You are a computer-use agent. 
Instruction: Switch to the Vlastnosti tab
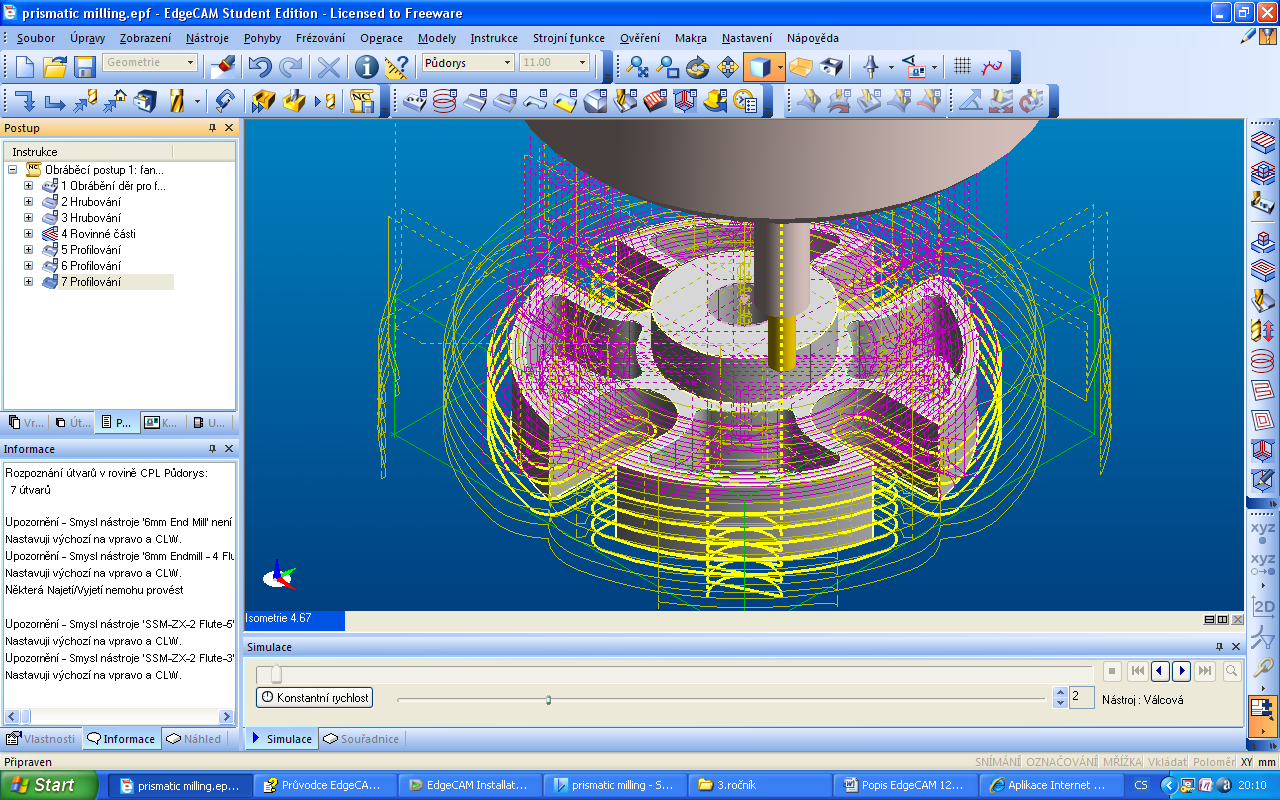[x=41, y=739]
